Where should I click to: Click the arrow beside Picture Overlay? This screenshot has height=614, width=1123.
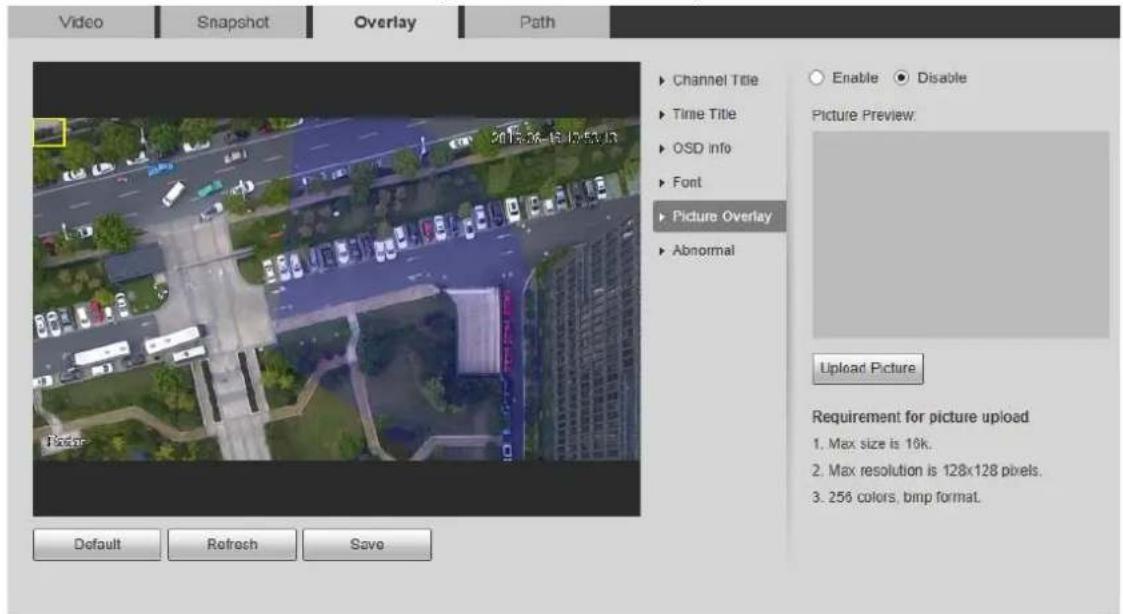662,217
